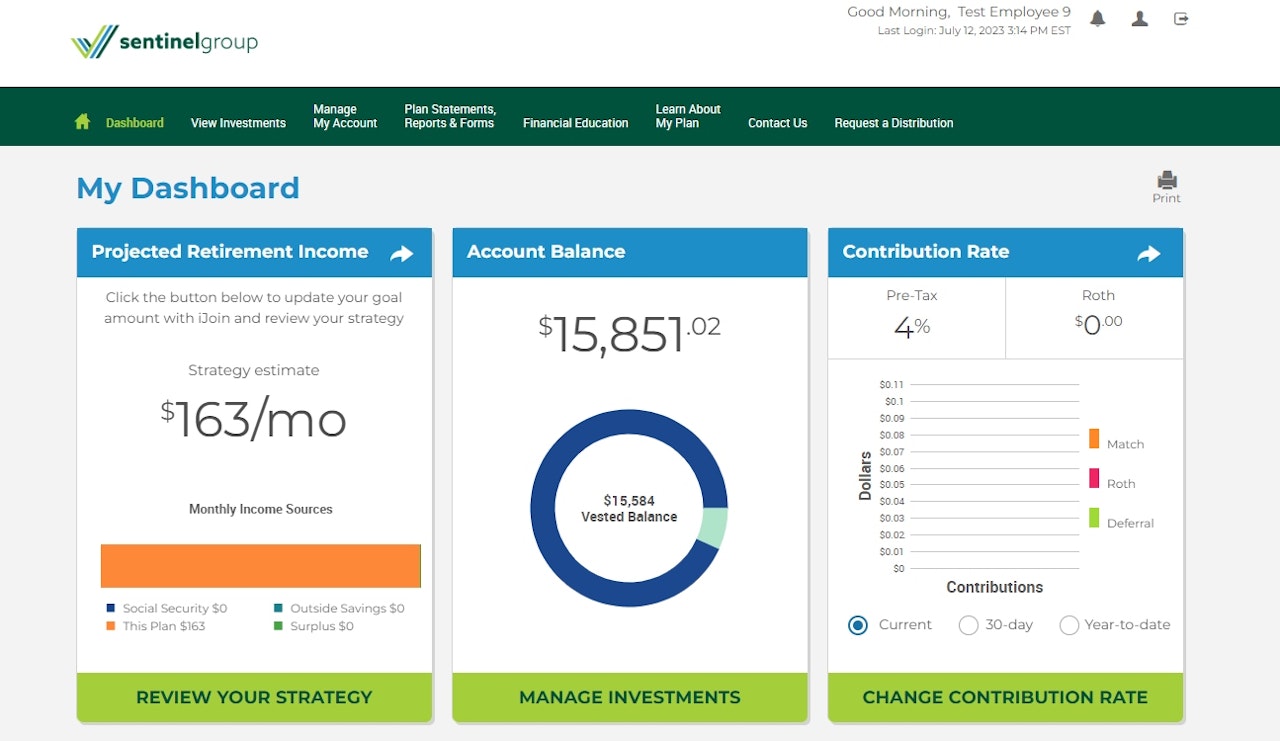
Task: Click the orange Match legend swatch
Action: tap(1094, 439)
